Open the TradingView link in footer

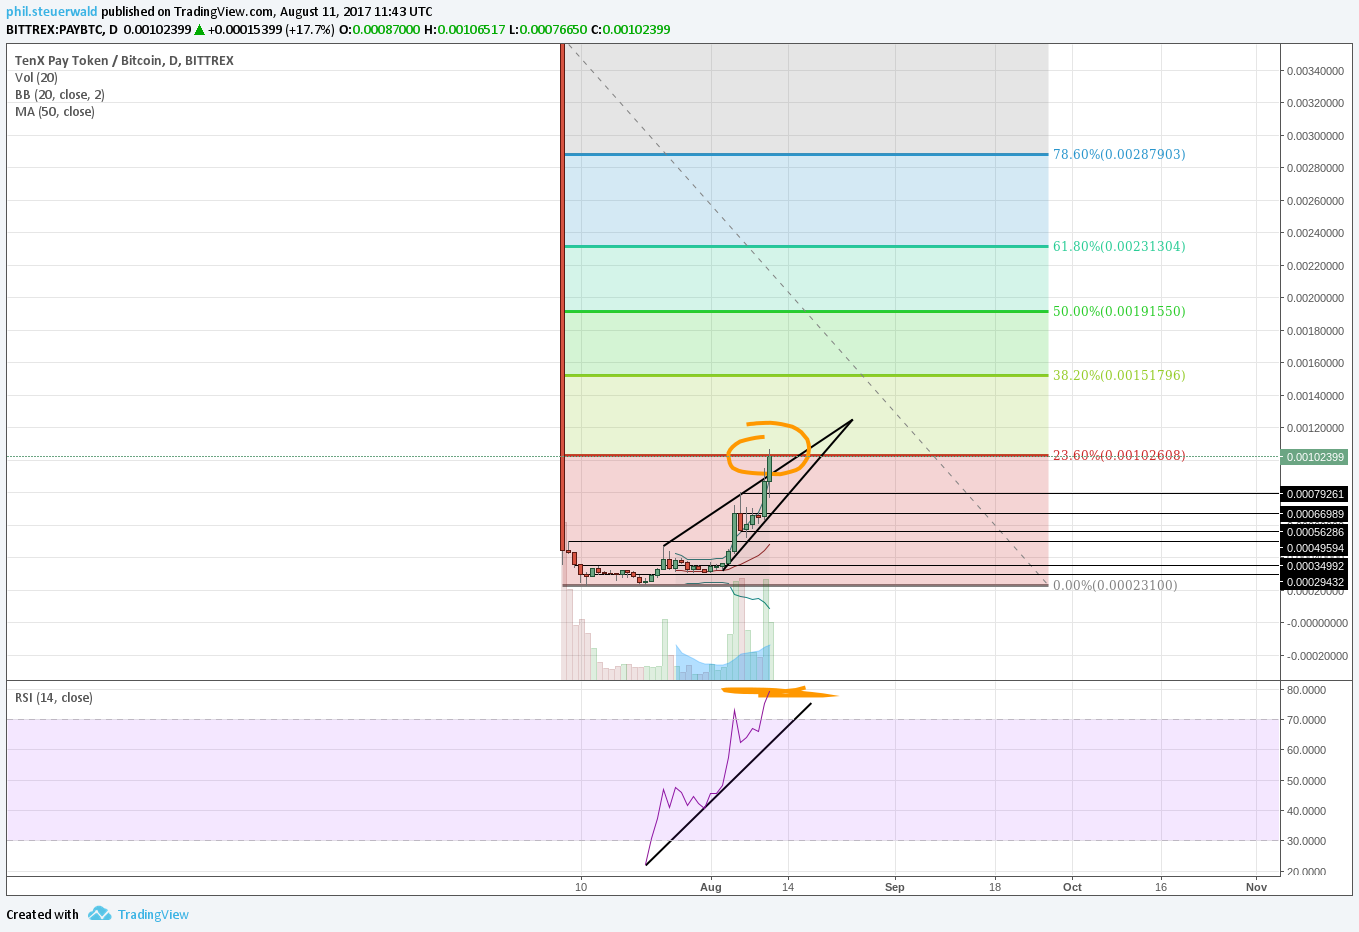pyautogui.click(x=153, y=914)
